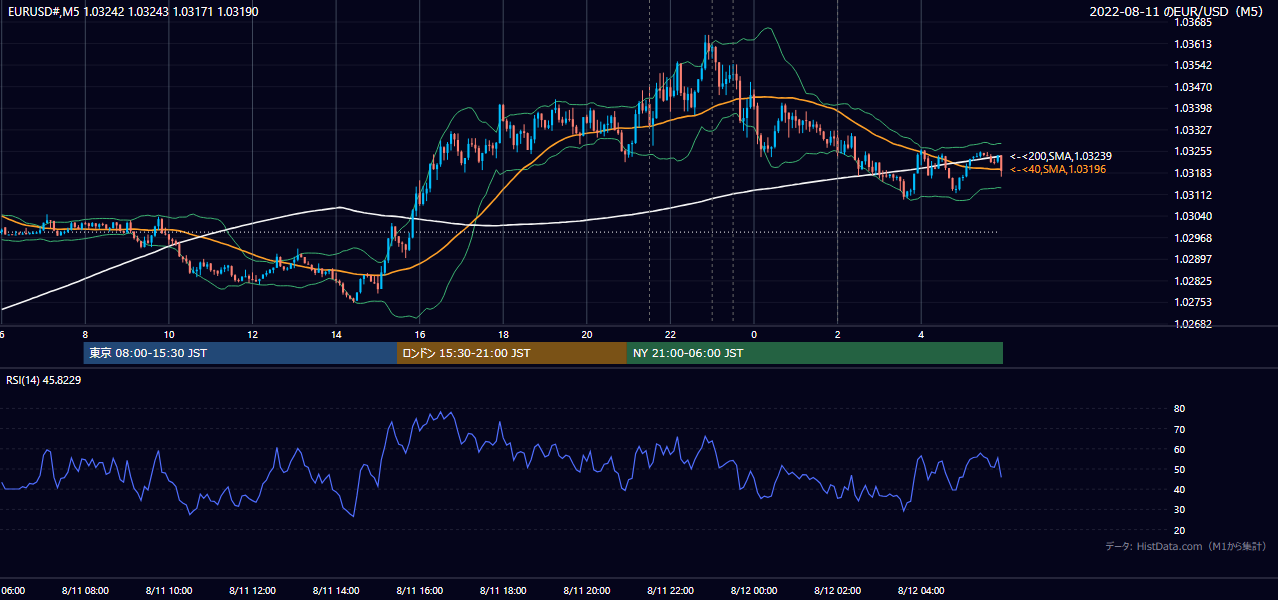
Task: Click hour label 8 under price chart
Action: click(85, 334)
